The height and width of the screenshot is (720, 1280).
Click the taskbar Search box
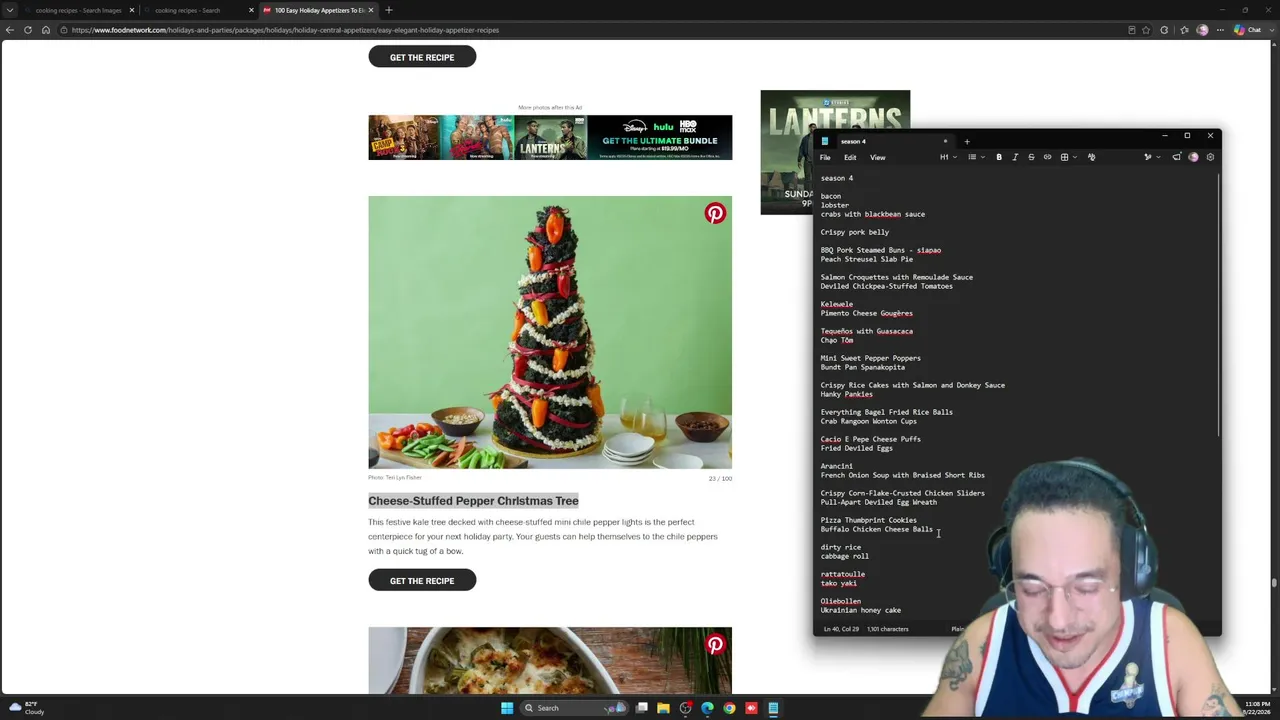coord(573,708)
